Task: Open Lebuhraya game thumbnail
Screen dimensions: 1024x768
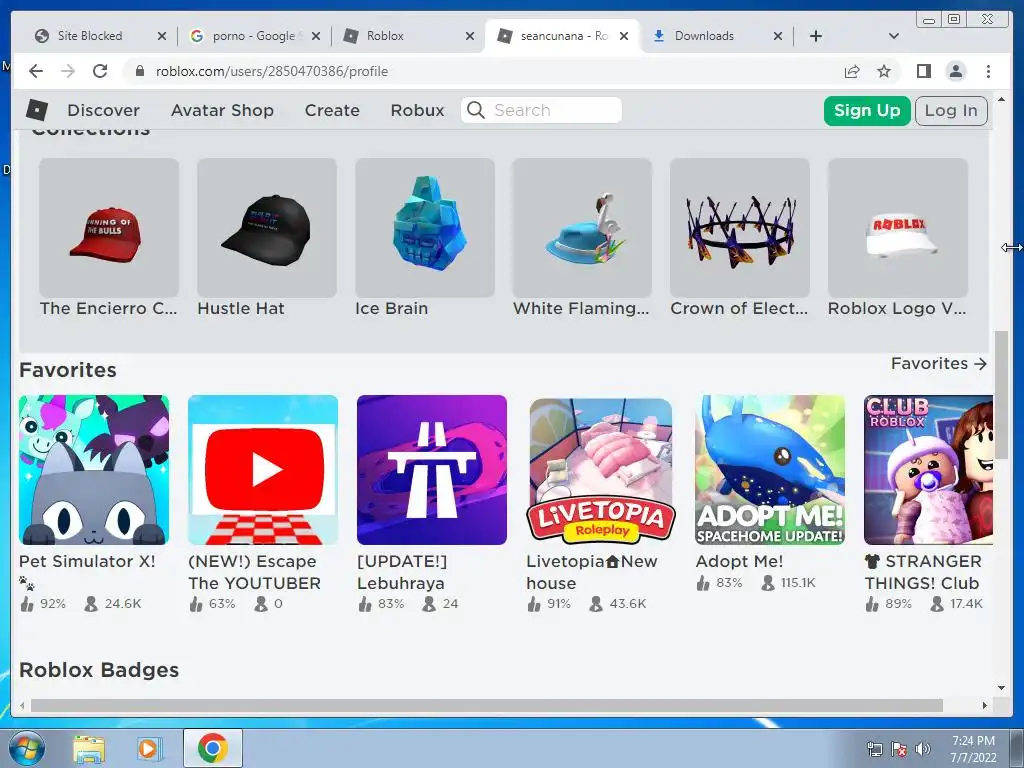Action: (432, 470)
